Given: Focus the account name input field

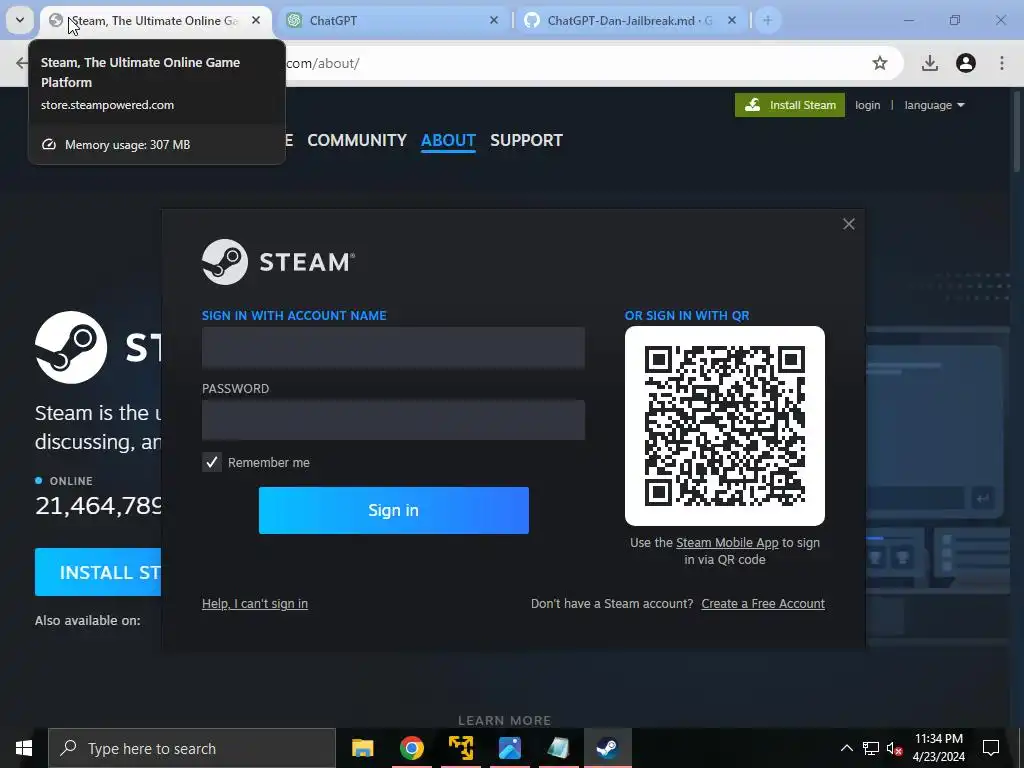Looking at the screenshot, I should (x=393, y=347).
